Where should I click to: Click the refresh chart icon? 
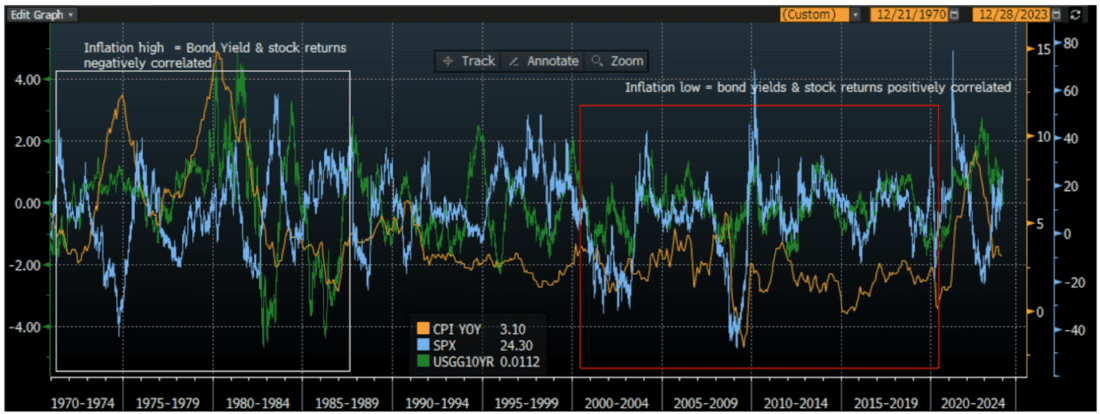click(1075, 15)
